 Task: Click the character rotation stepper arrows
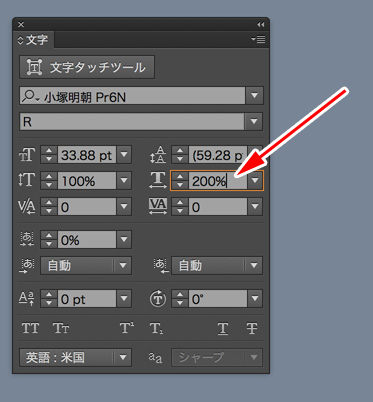pos(180,298)
